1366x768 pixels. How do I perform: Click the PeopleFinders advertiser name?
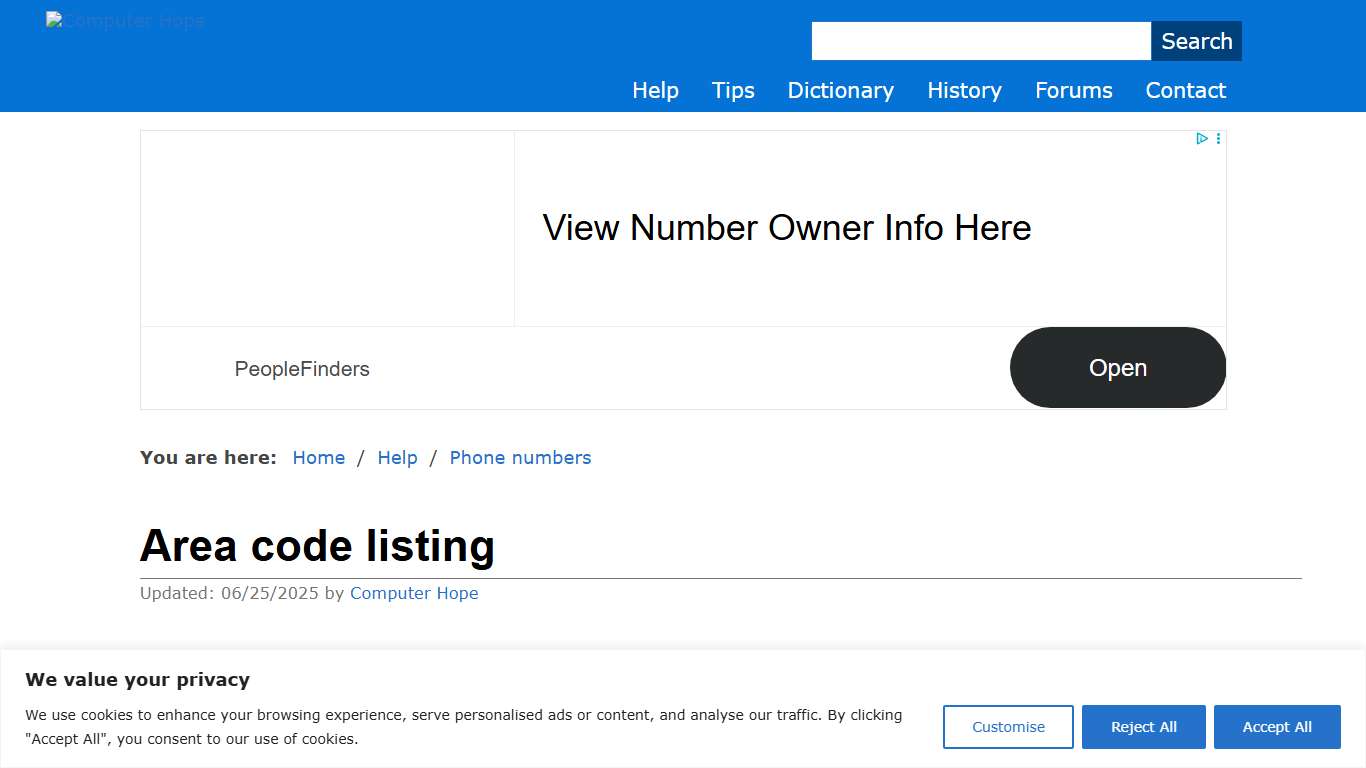click(302, 368)
